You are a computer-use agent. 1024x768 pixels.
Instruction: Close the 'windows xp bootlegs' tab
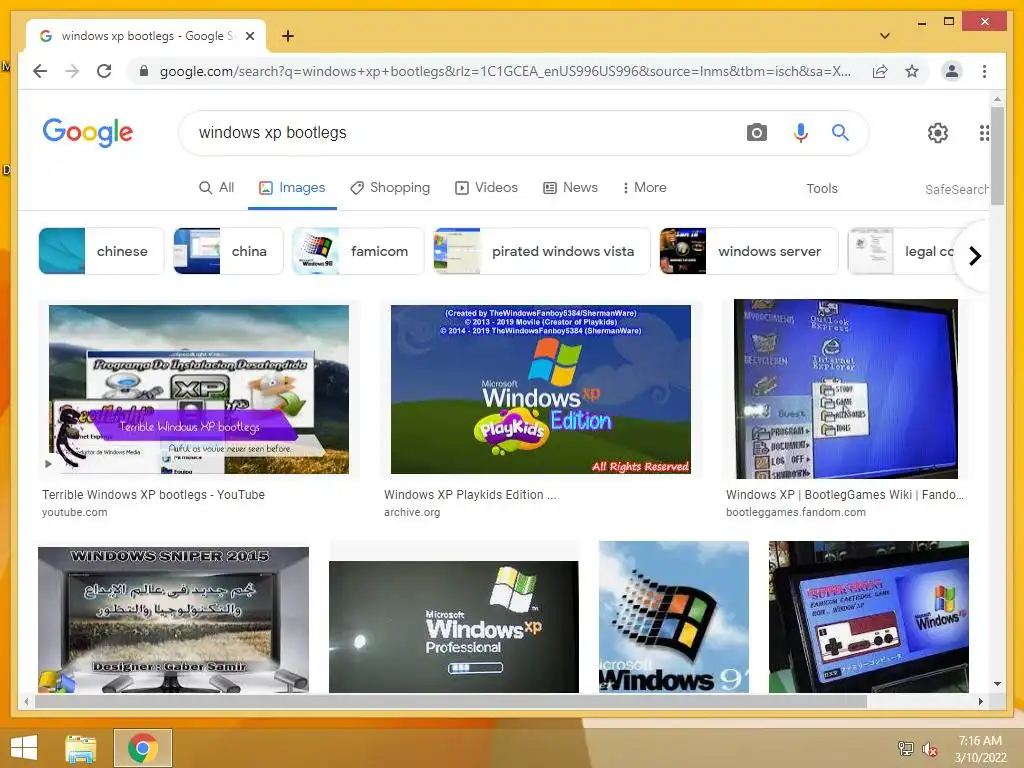[x=249, y=36]
